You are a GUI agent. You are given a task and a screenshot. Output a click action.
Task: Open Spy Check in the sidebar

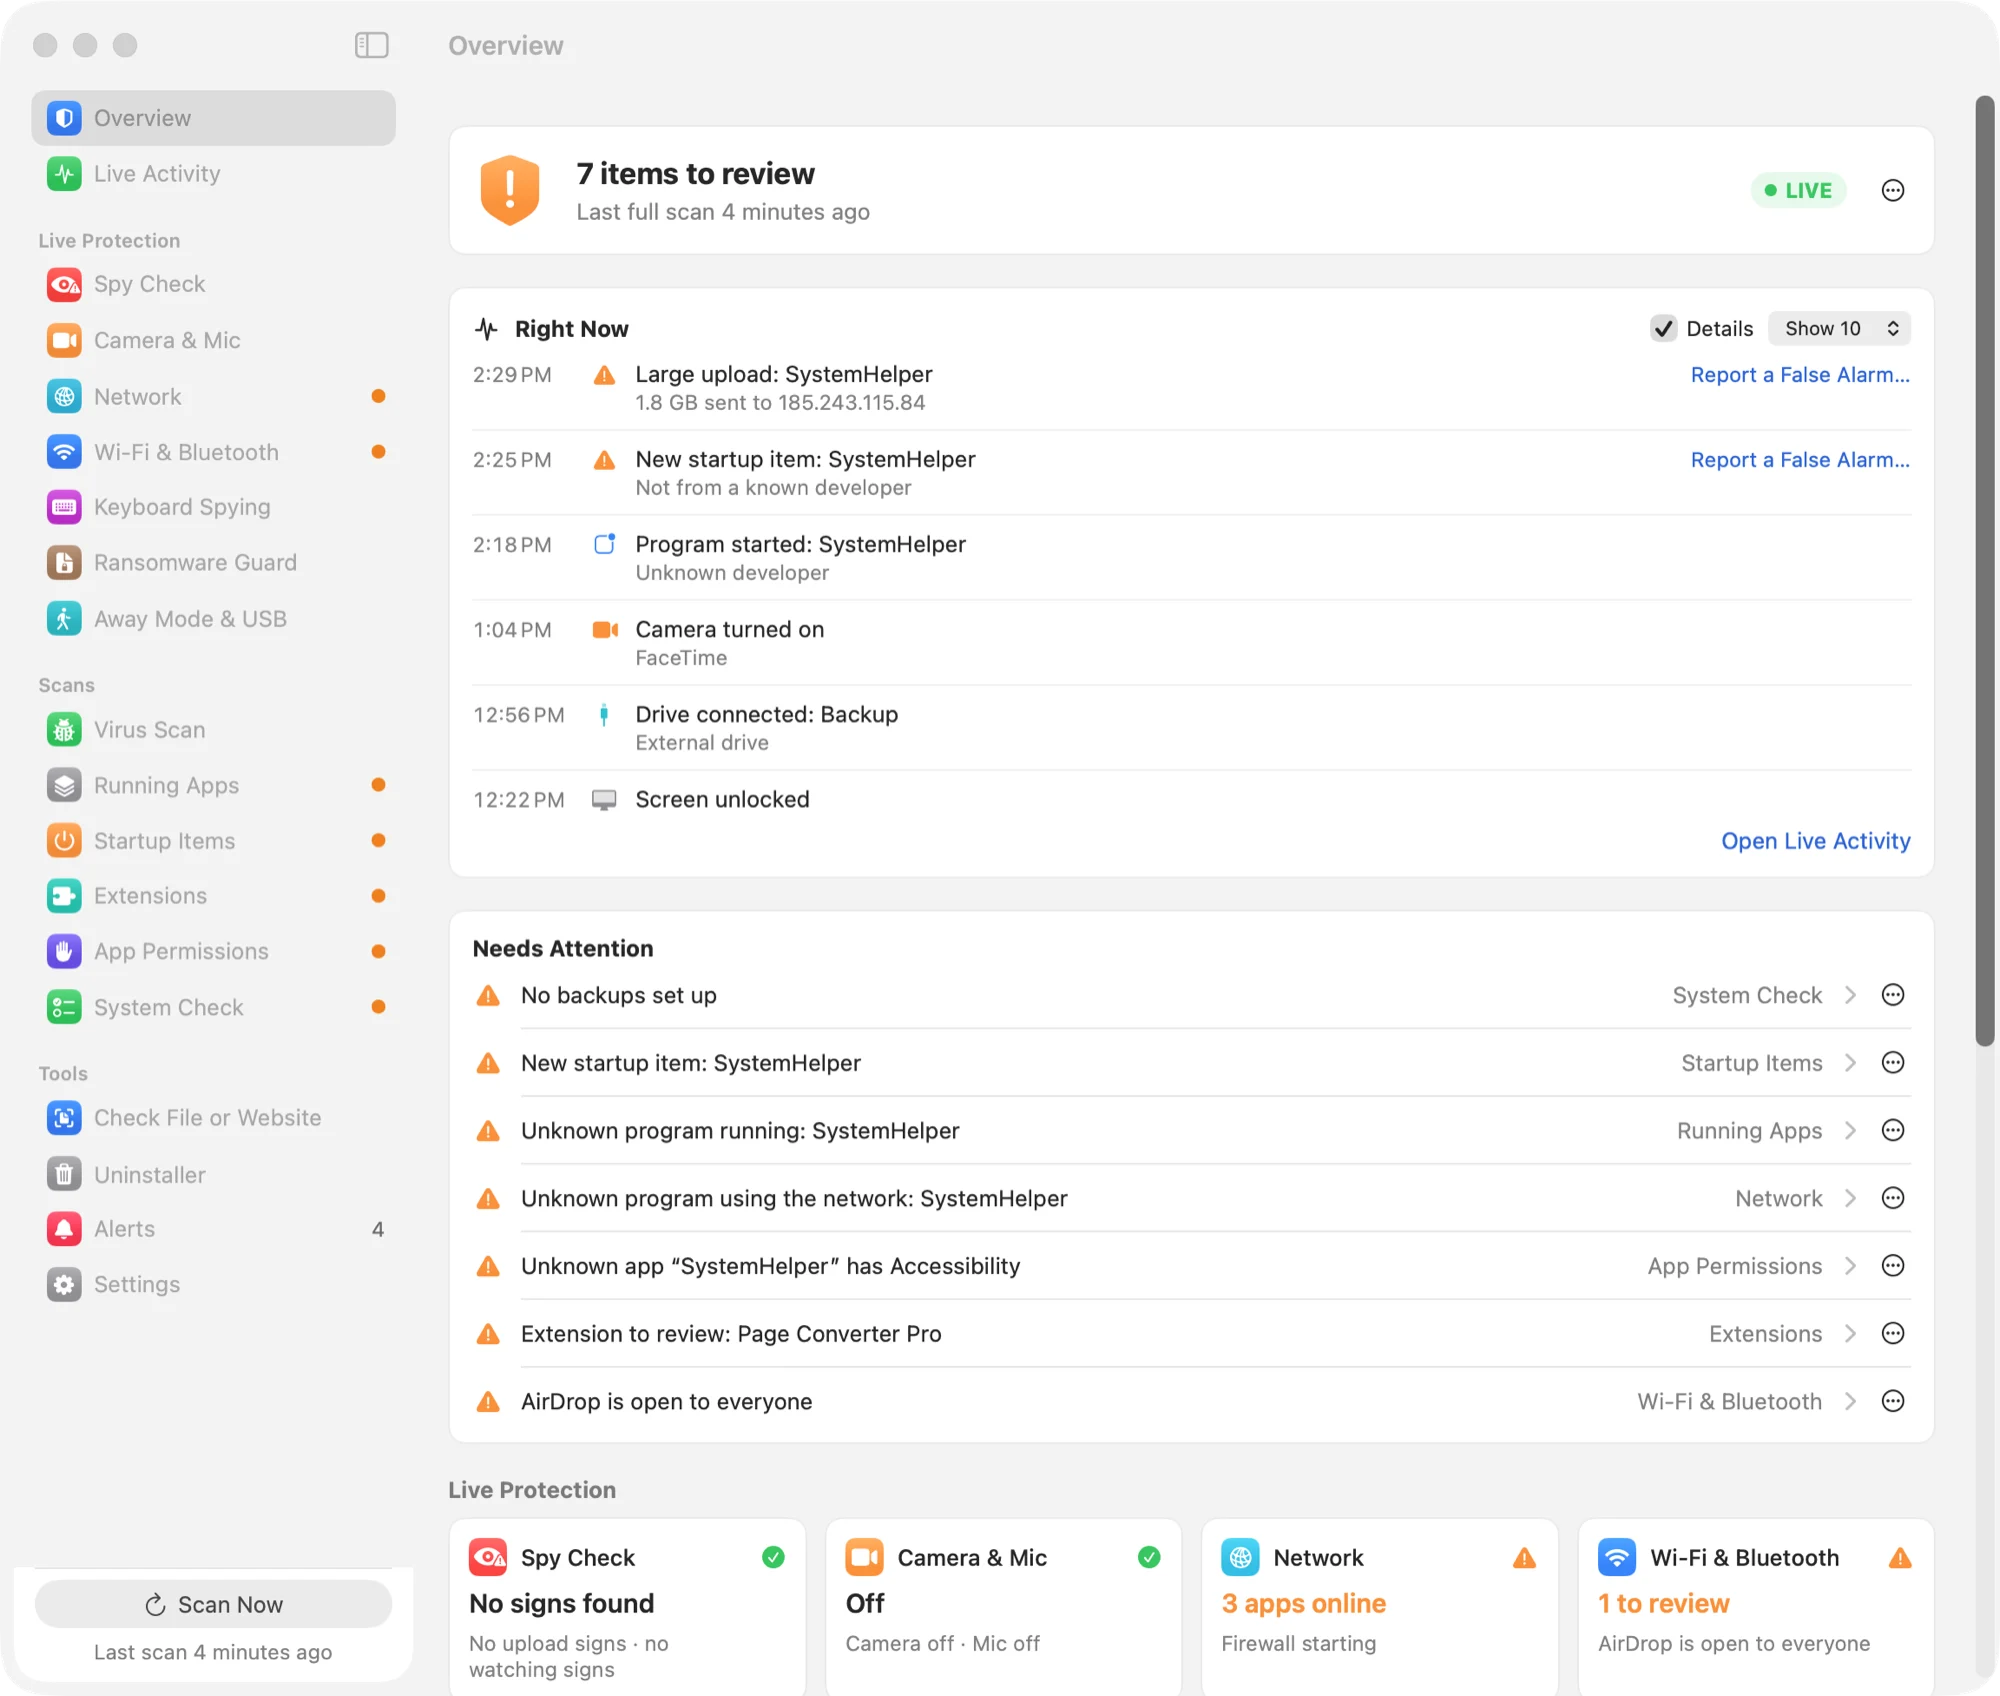pos(213,284)
